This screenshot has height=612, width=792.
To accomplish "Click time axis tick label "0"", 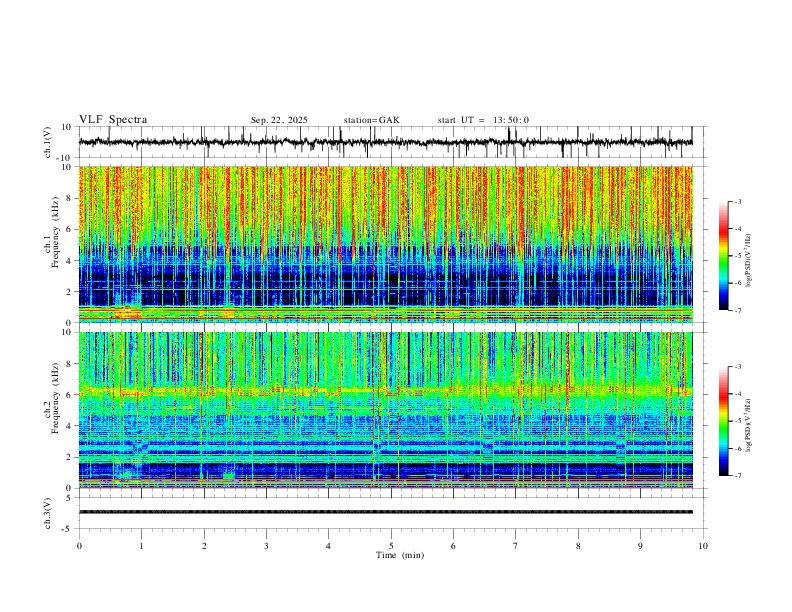I will pyautogui.click(x=79, y=546).
